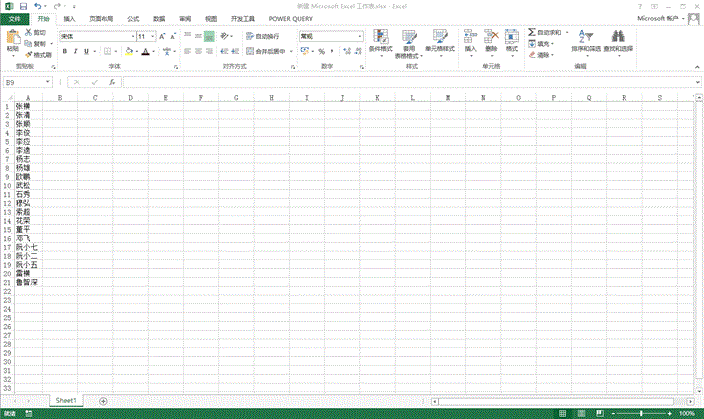Screen dimensions: 704x419
Task: Click the add new sheet plus button
Action: [x=103, y=400]
